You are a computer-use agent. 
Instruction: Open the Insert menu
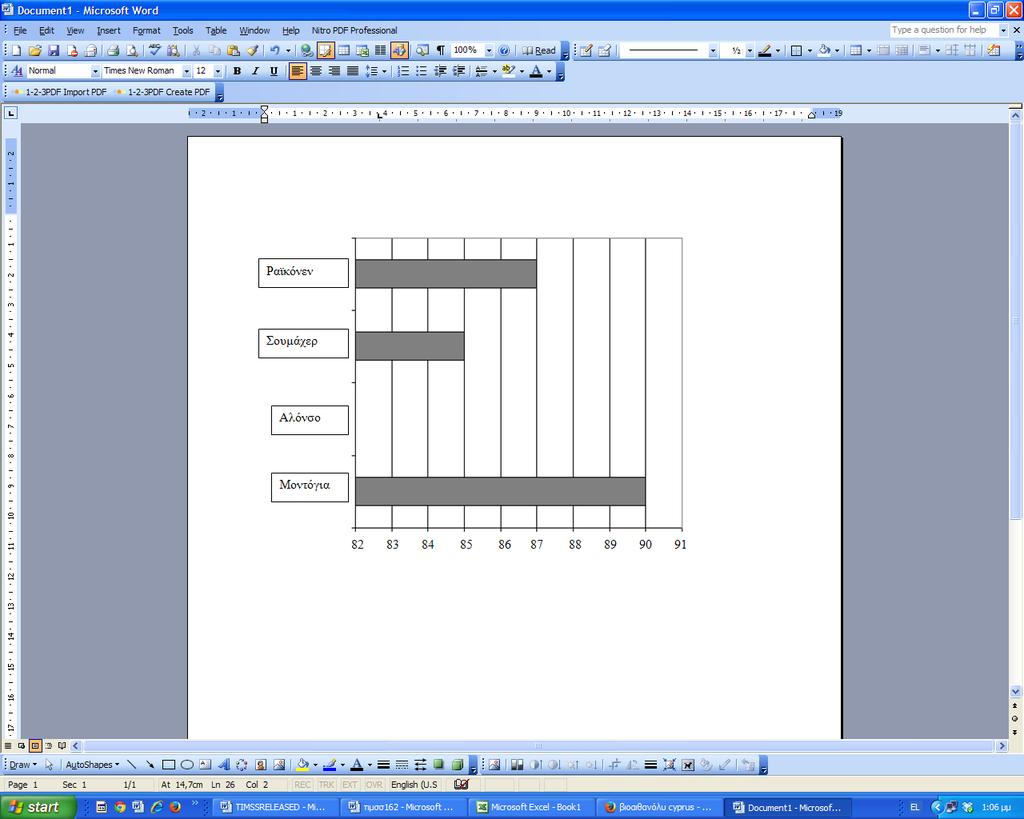[108, 30]
